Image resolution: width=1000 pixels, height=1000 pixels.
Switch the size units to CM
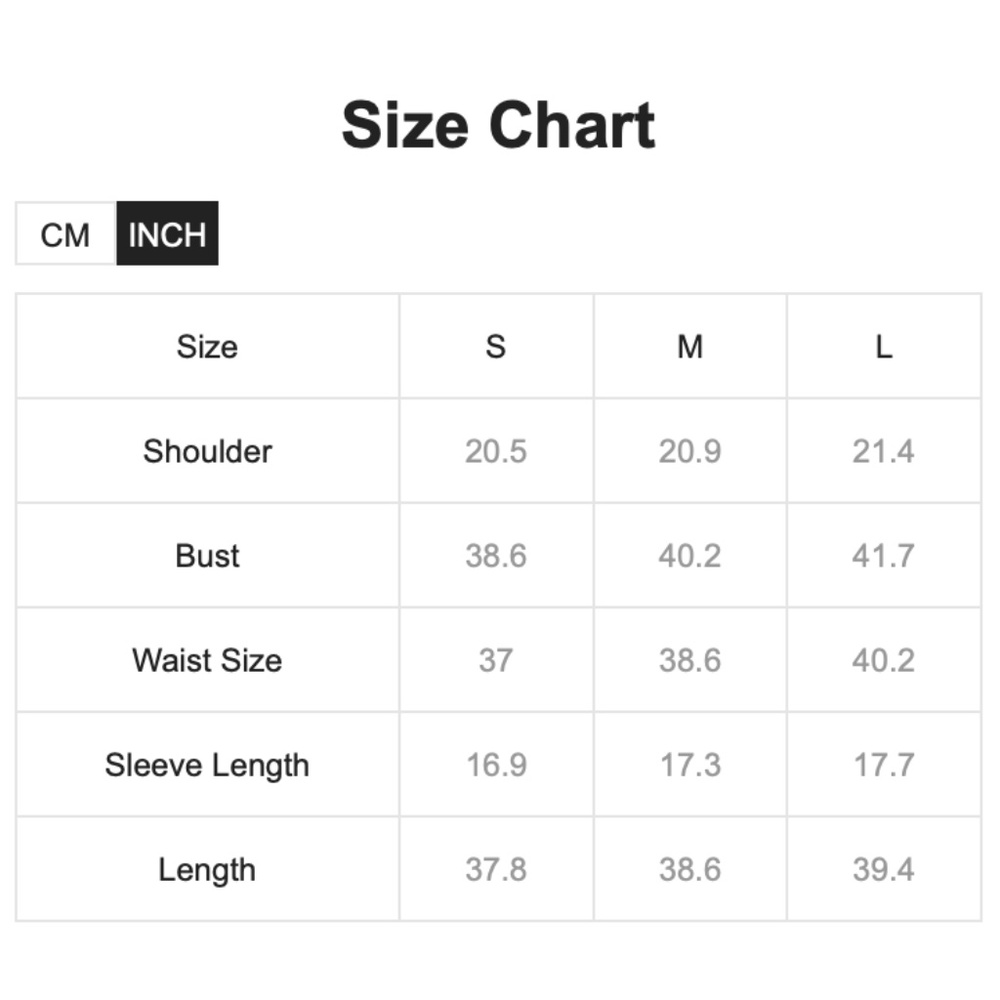tap(66, 235)
